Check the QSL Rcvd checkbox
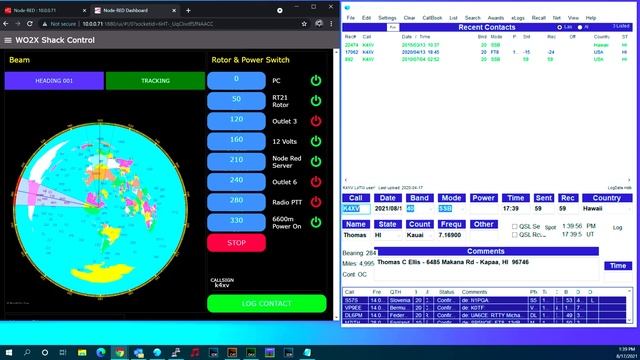640x360 pixels. 515,235
